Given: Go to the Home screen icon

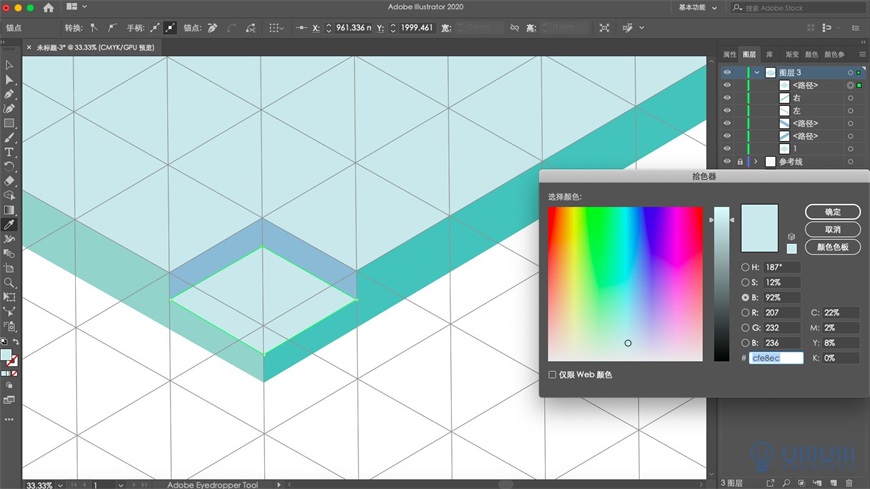Looking at the screenshot, I should click(48, 7).
